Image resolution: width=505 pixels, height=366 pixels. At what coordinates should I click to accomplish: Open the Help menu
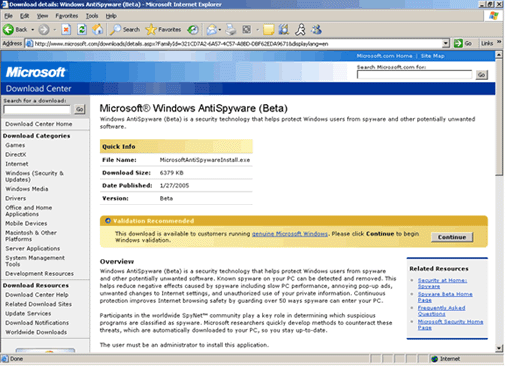(x=111, y=16)
